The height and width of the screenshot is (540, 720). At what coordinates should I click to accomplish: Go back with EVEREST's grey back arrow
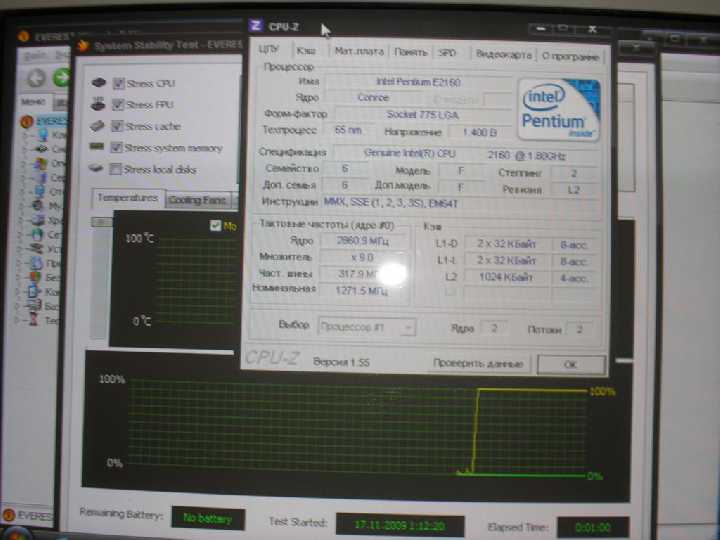pyautogui.click(x=36, y=78)
